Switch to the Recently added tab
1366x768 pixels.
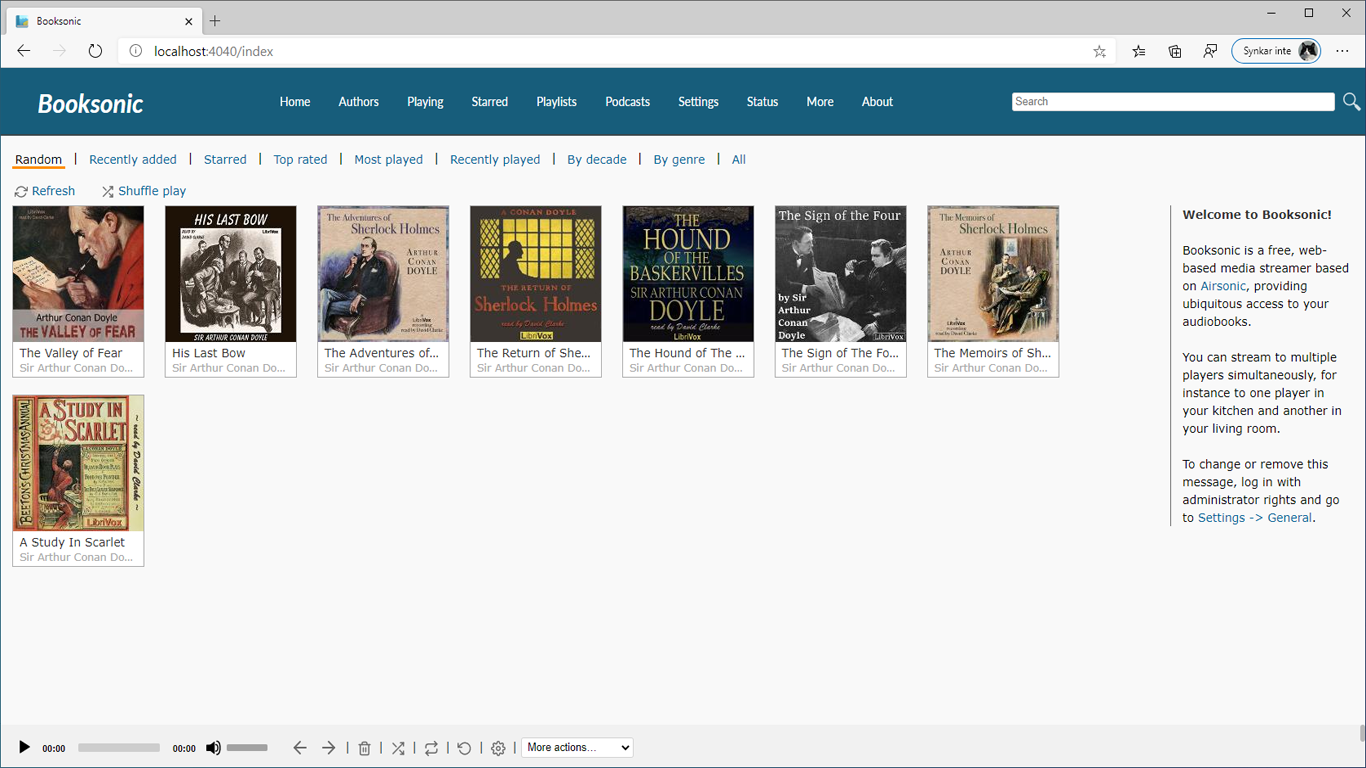tap(133, 160)
